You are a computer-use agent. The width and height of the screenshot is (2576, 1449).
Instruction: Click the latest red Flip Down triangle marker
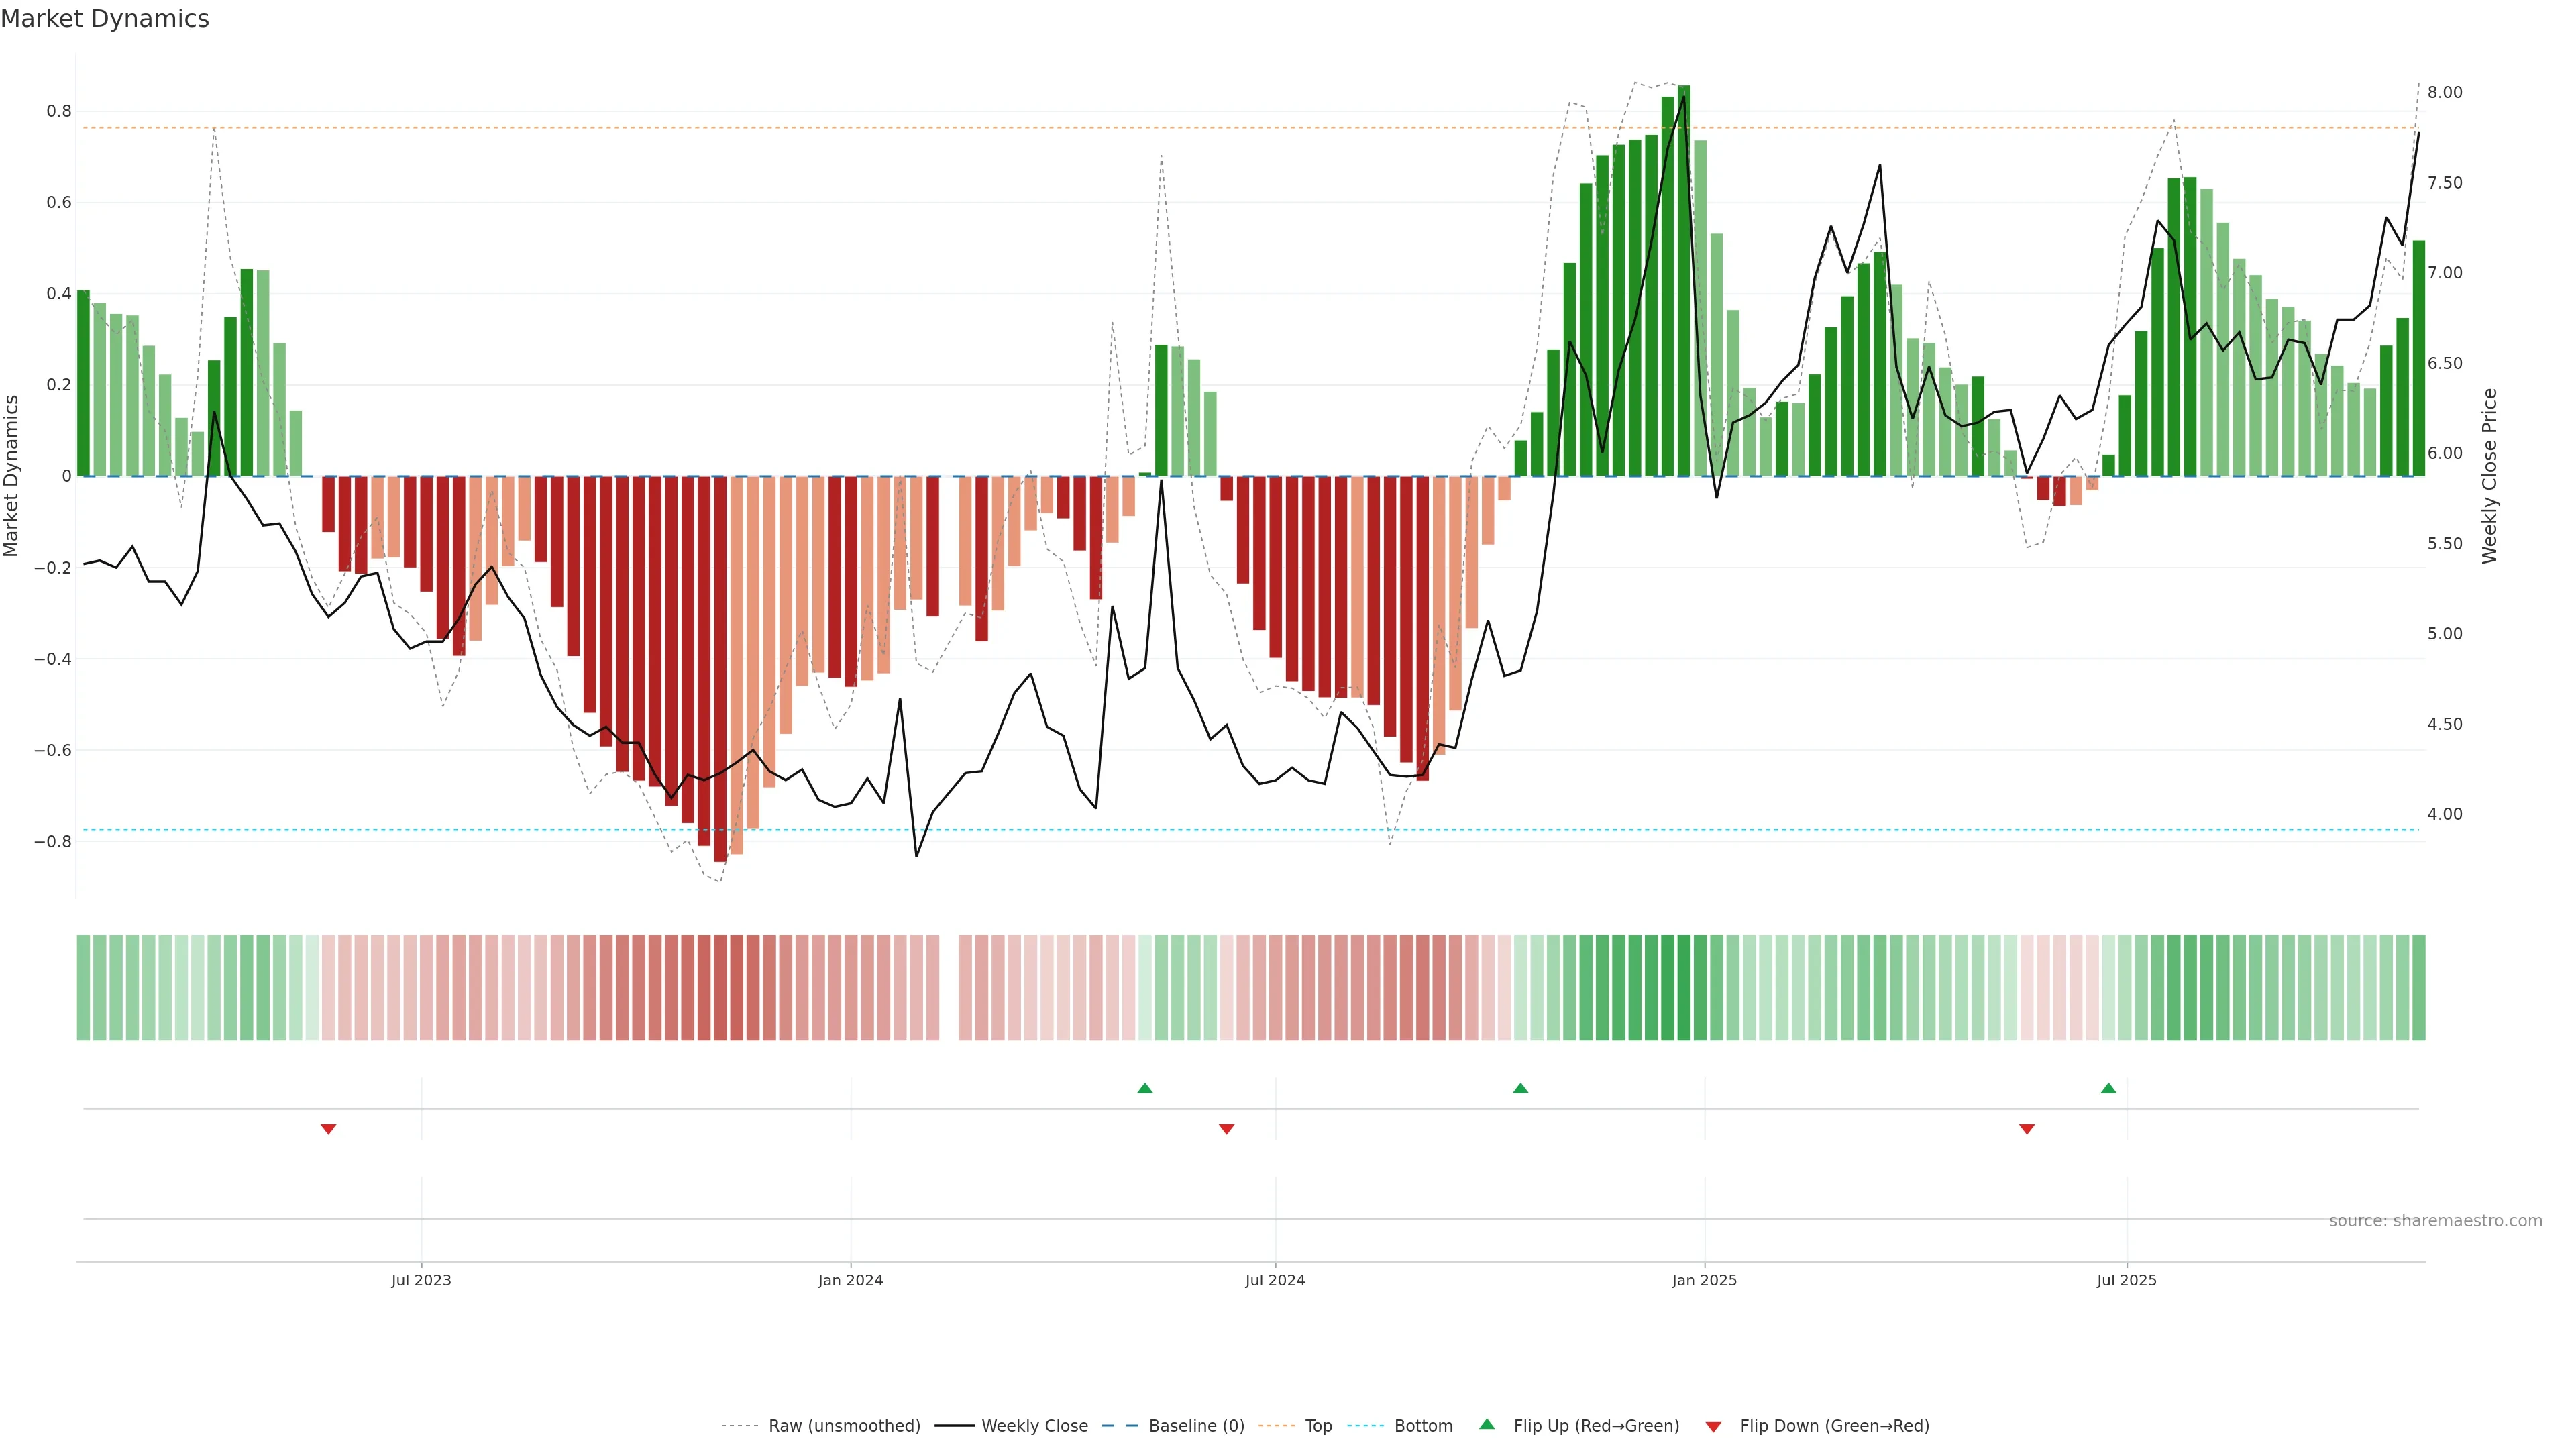click(2027, 1129)
